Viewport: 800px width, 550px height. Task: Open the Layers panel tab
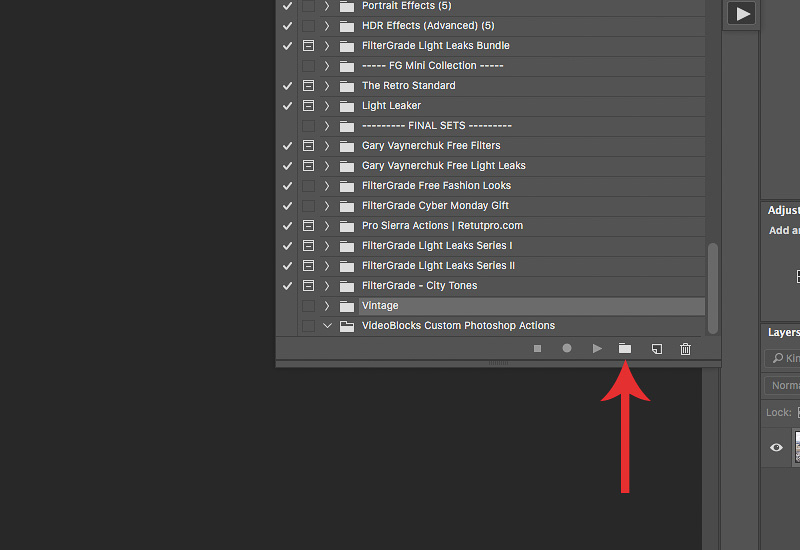784,332
